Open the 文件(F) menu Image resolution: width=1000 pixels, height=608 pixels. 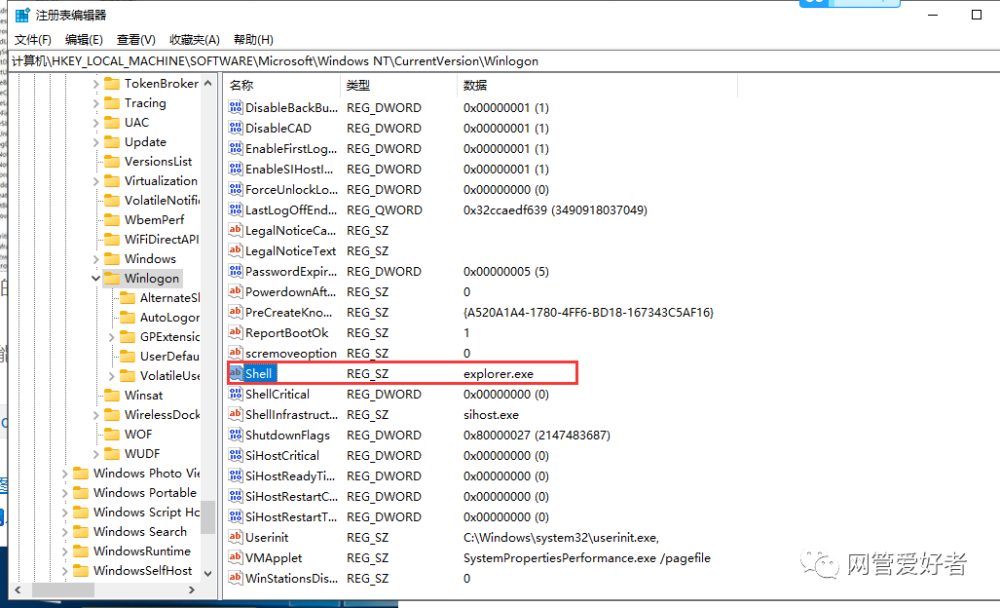tap(33, 40)
